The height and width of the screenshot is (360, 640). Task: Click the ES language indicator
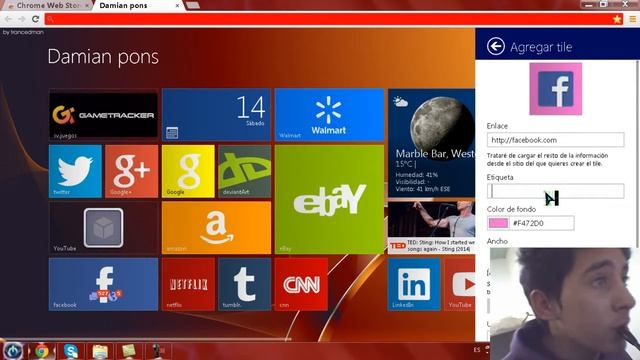(477, 350)
